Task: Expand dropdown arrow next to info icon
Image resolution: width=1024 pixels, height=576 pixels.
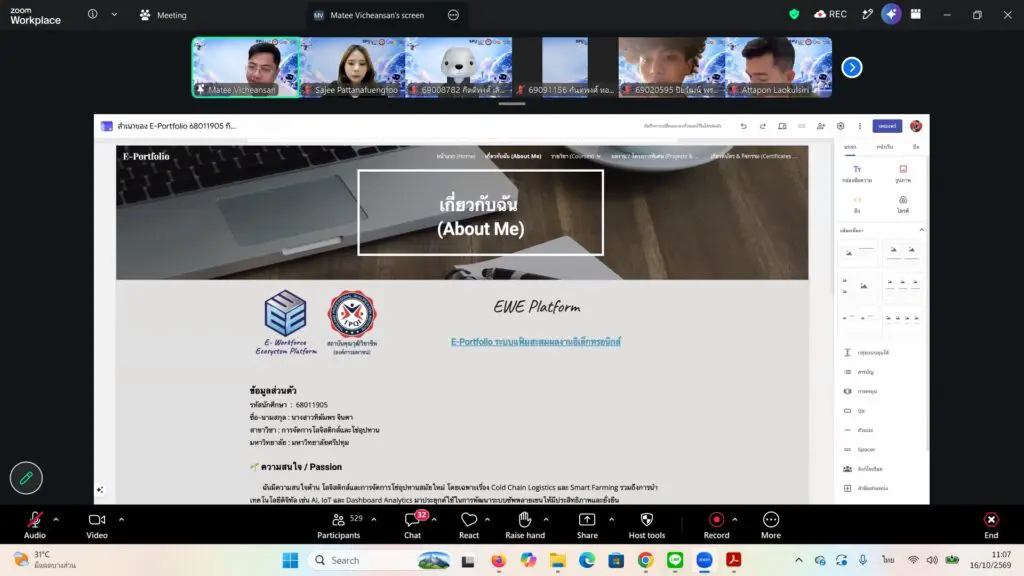Action: click(x=114, y=14)
